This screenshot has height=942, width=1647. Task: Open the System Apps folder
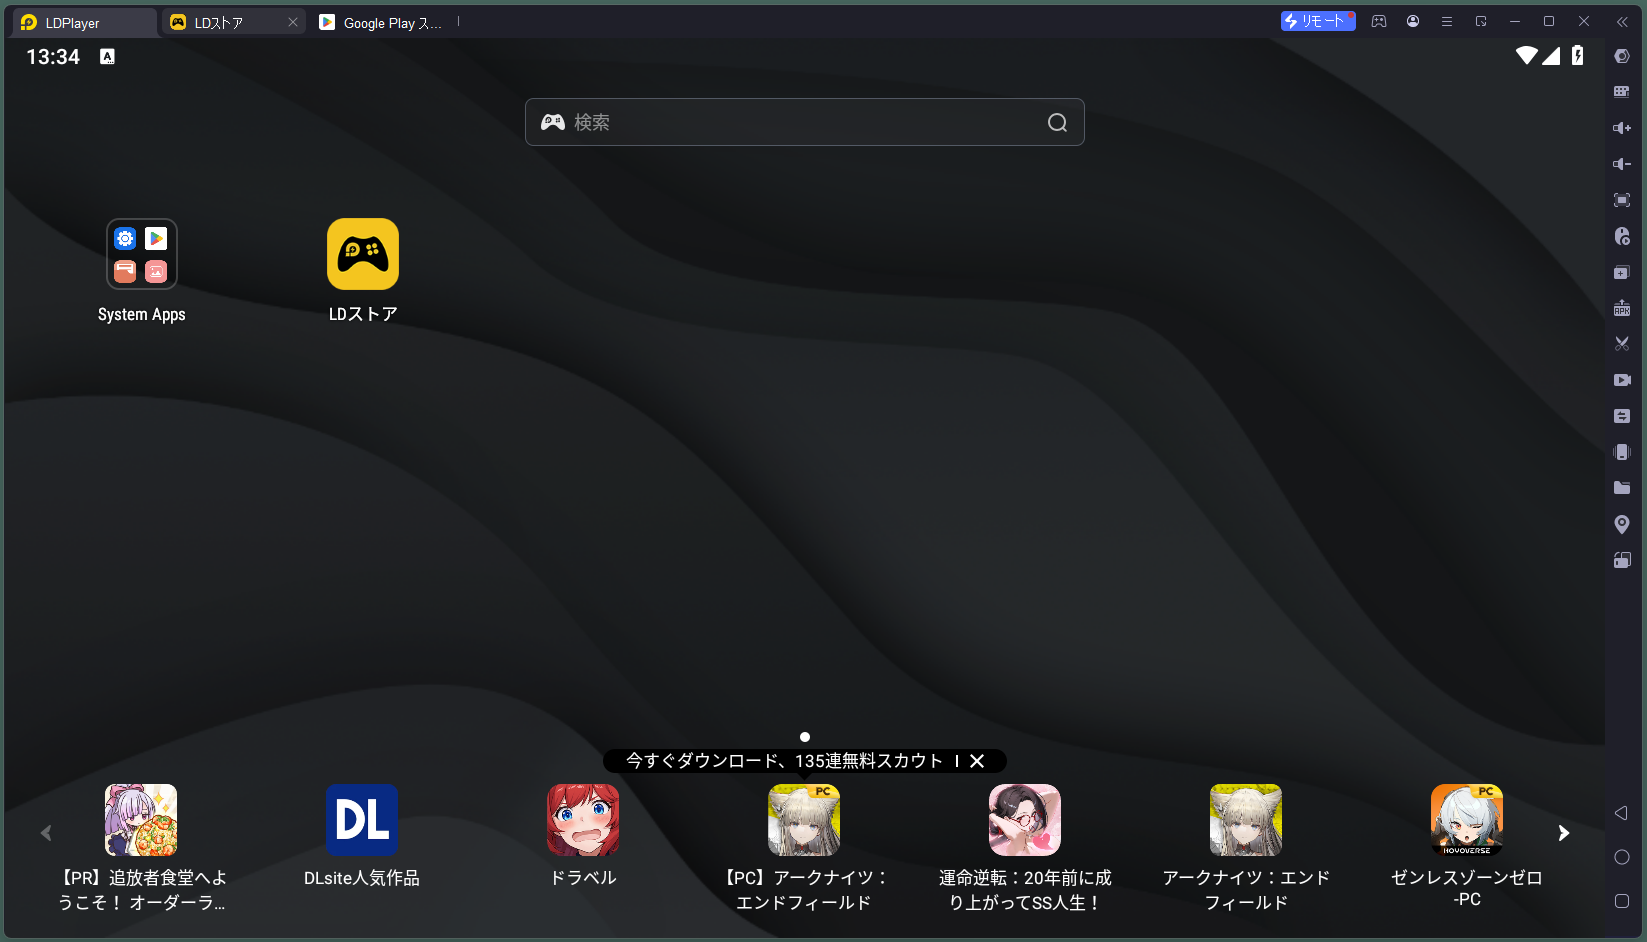[x=141, y=254]
